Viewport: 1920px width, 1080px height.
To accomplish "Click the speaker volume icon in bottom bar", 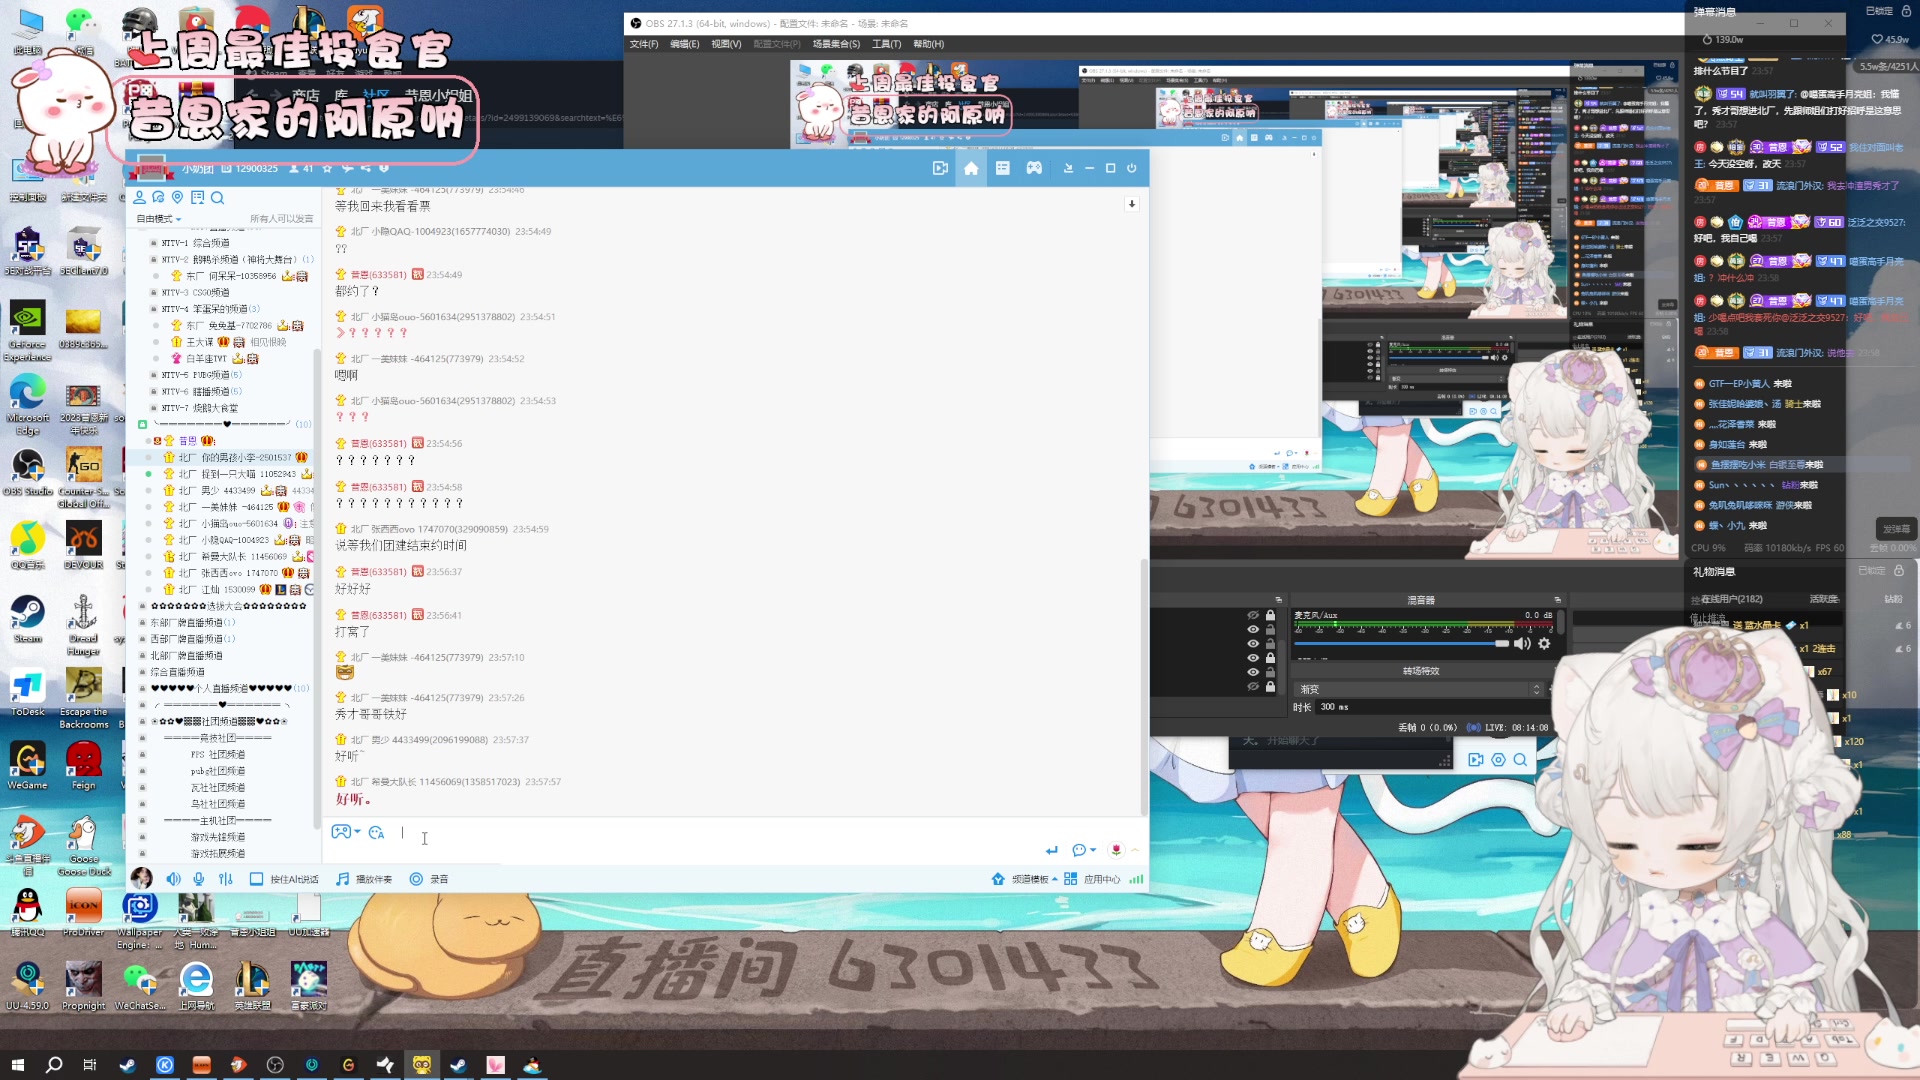I will coord(173,879).
